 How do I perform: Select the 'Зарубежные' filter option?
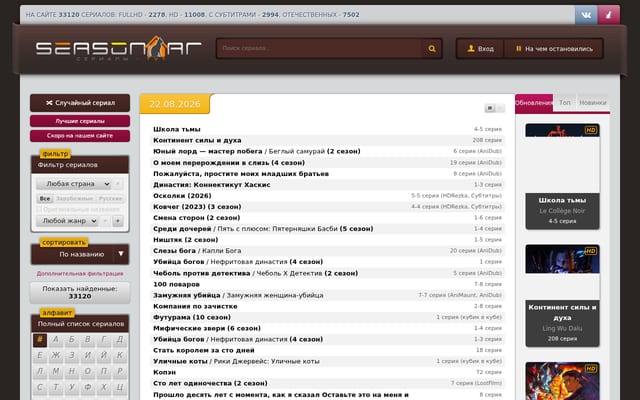75,199
